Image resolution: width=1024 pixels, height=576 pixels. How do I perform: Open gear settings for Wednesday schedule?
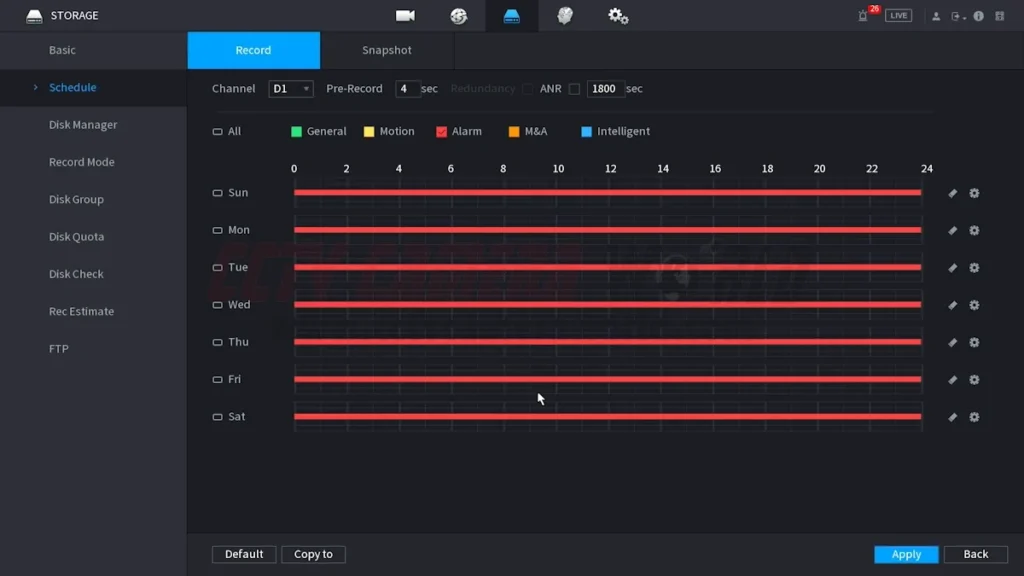tap(974, 305)
